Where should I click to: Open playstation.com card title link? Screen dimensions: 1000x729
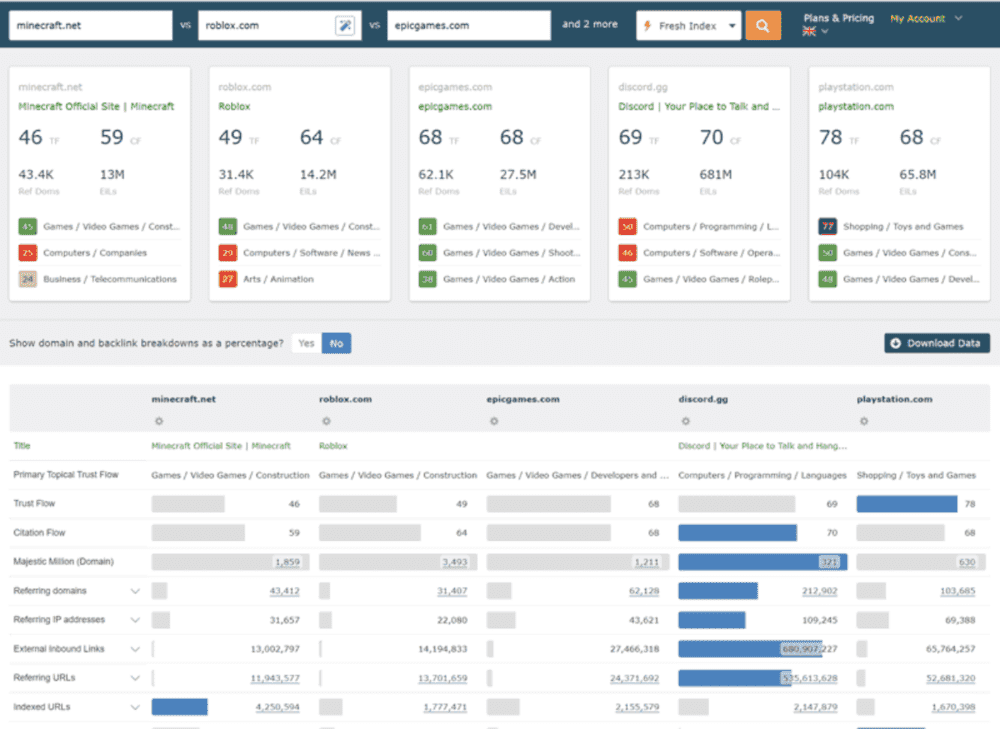(856, 107)
